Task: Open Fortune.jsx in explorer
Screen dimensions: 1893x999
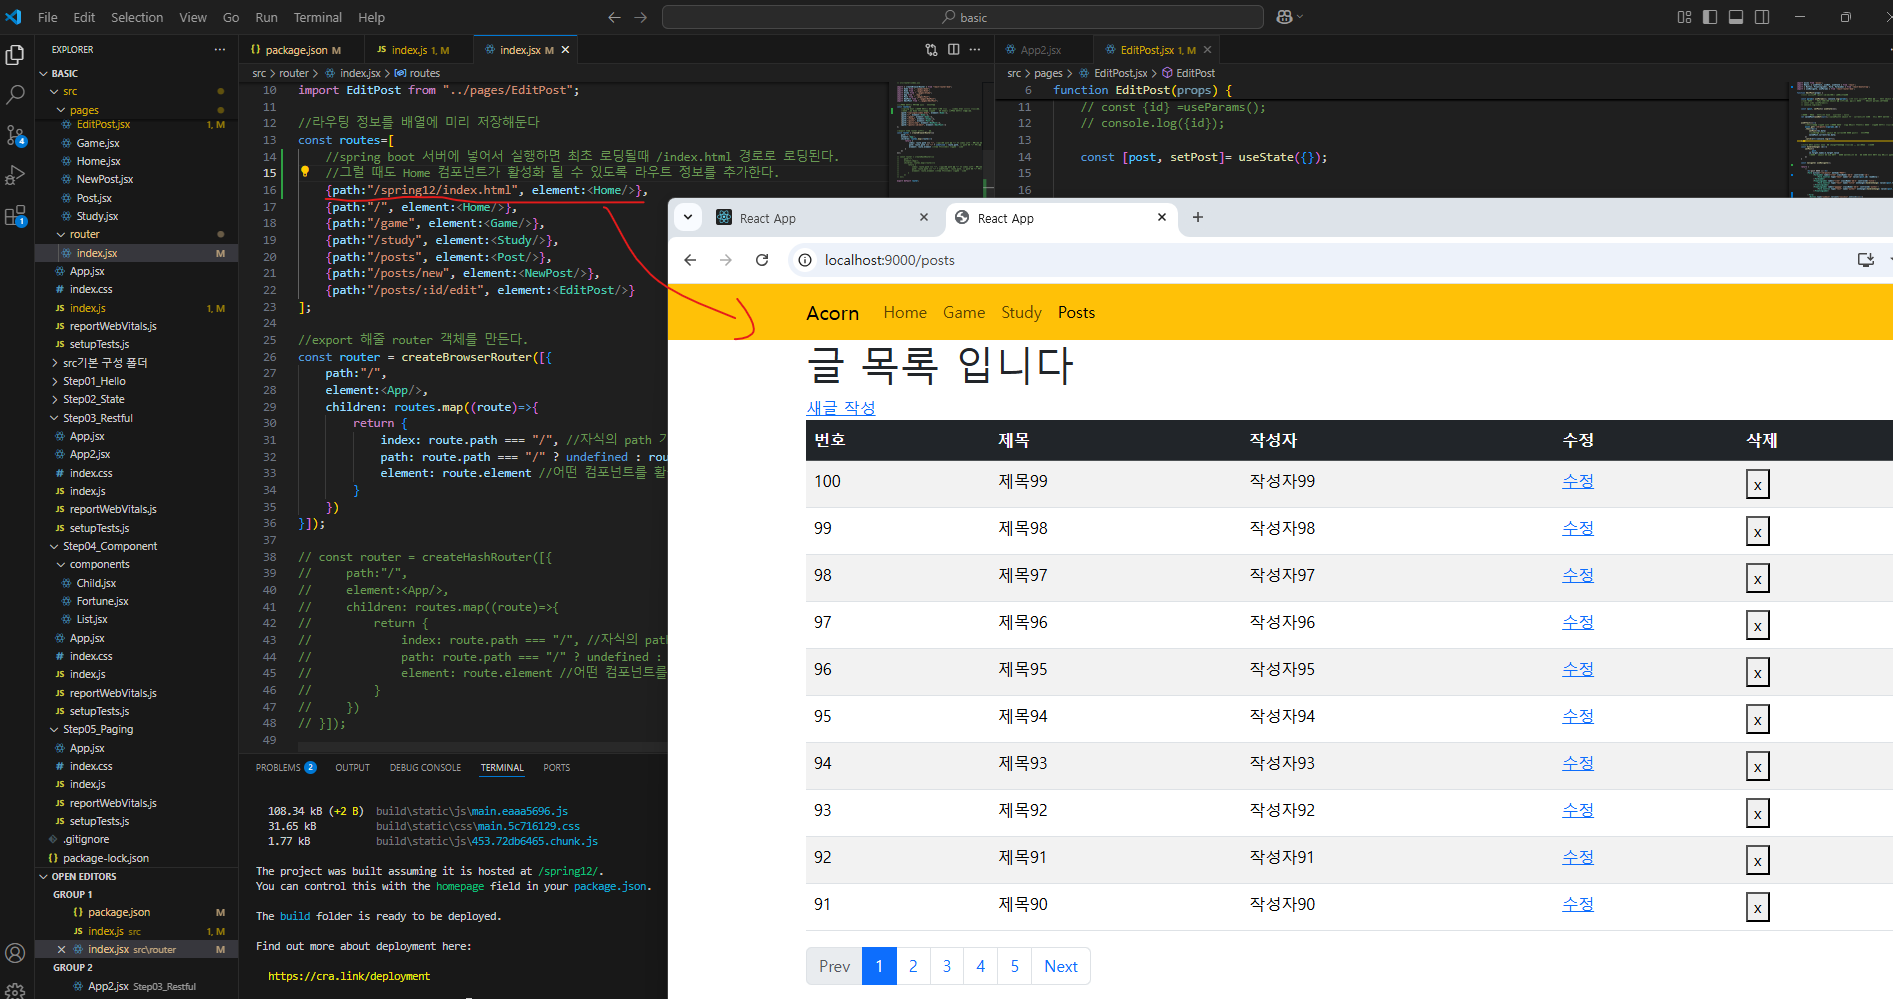Action: pyautogui.click(x=102, y=601)
